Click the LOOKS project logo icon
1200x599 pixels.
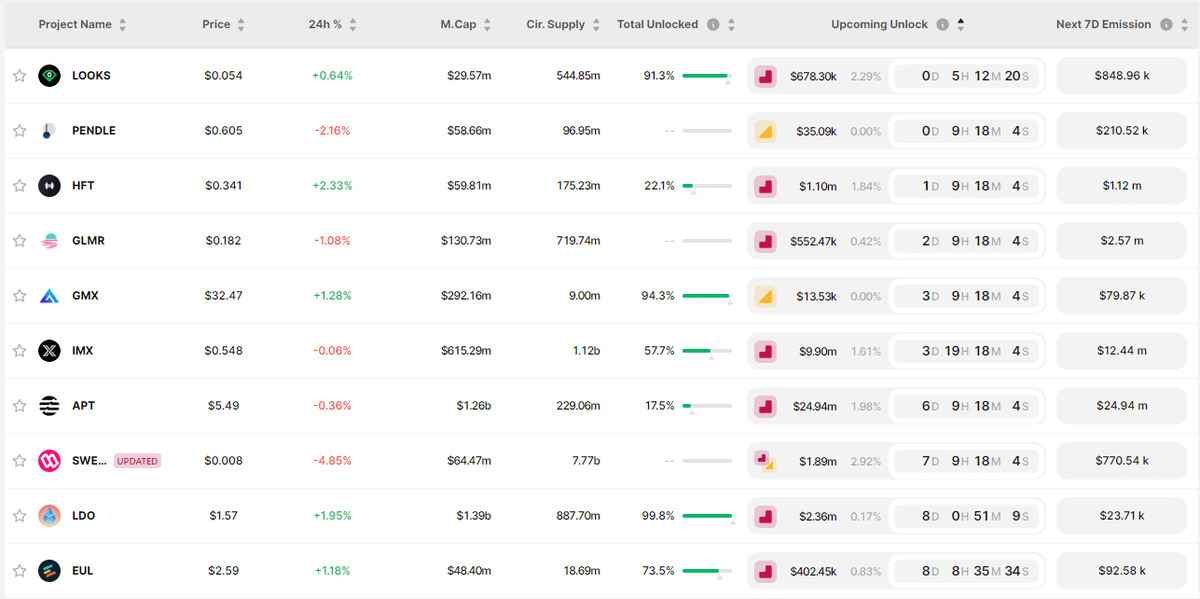(49, 76)
